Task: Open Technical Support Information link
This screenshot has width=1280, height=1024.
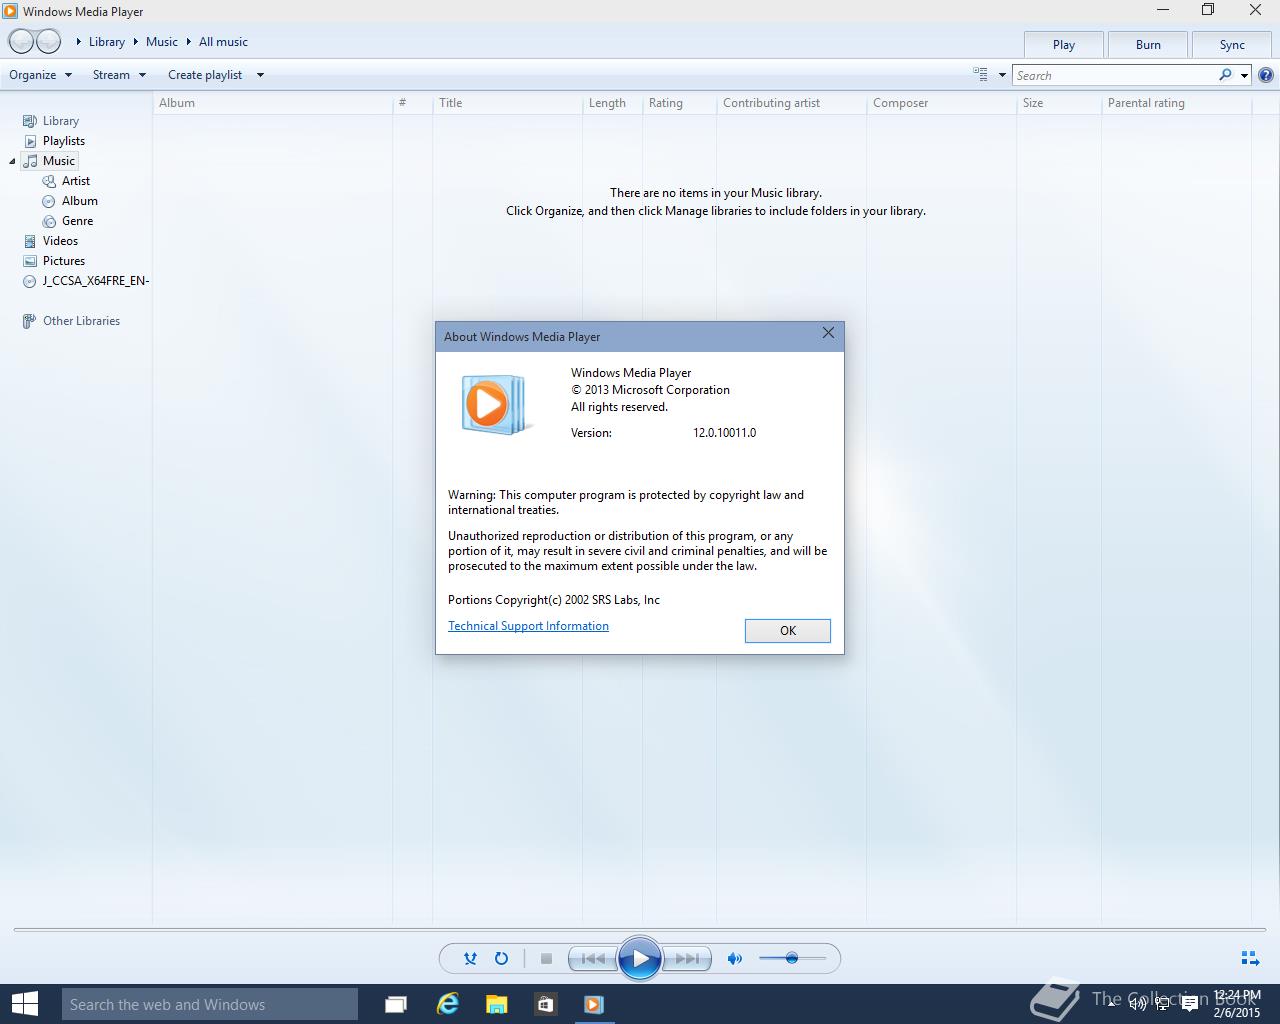Action: click(528, 626)
